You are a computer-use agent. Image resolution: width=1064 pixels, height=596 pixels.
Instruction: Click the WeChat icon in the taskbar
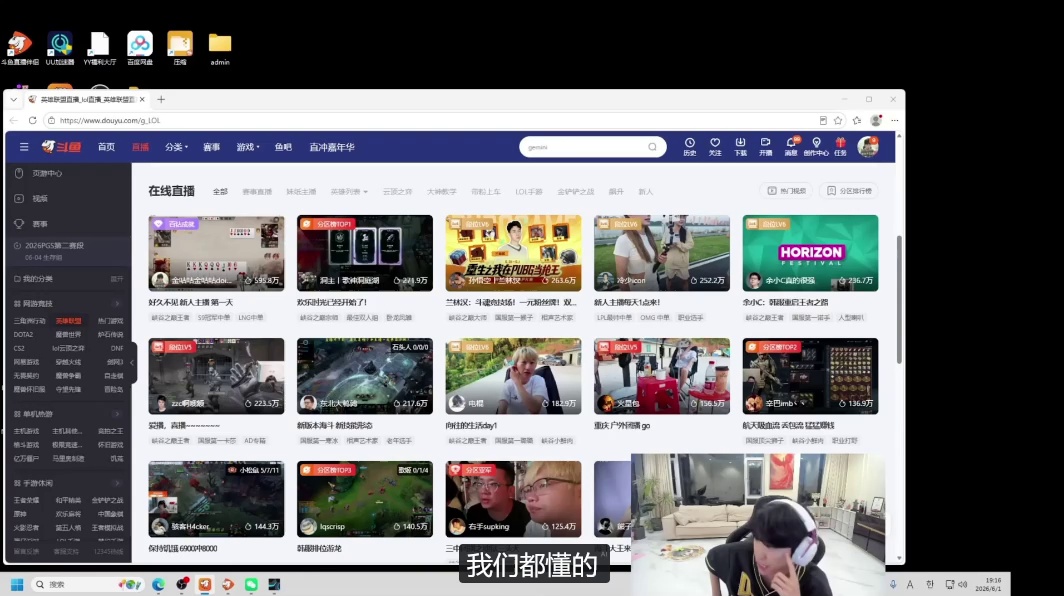(x=251, y=584)
